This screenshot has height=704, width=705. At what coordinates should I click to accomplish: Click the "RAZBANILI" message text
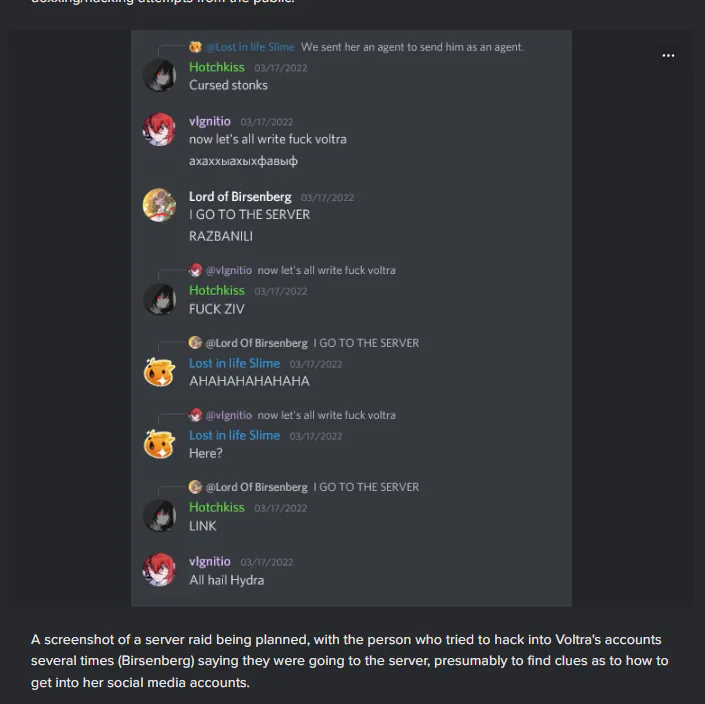(x=221, y=236)
